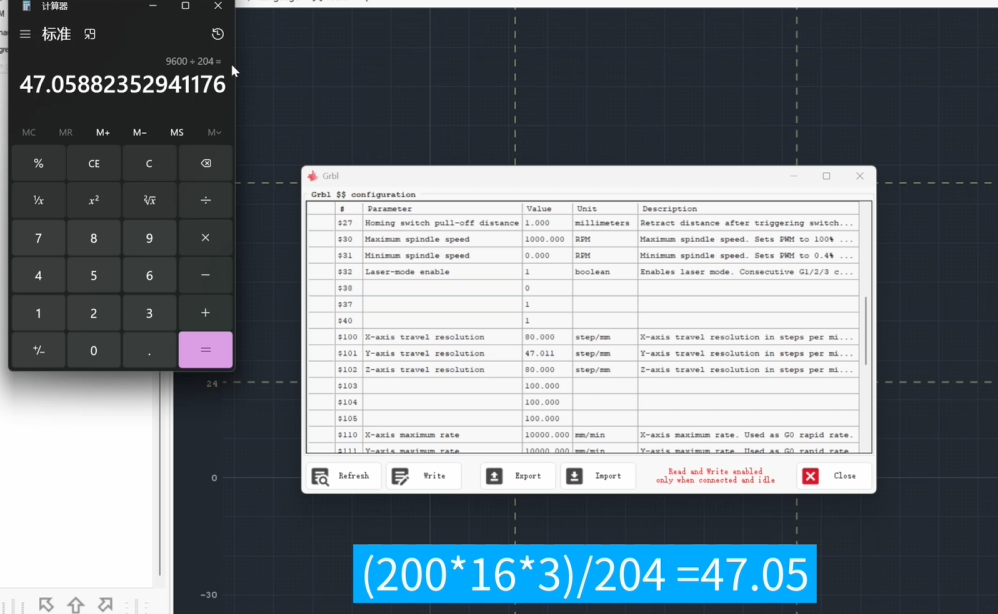Click the M+ memory add button

[103, 133]
